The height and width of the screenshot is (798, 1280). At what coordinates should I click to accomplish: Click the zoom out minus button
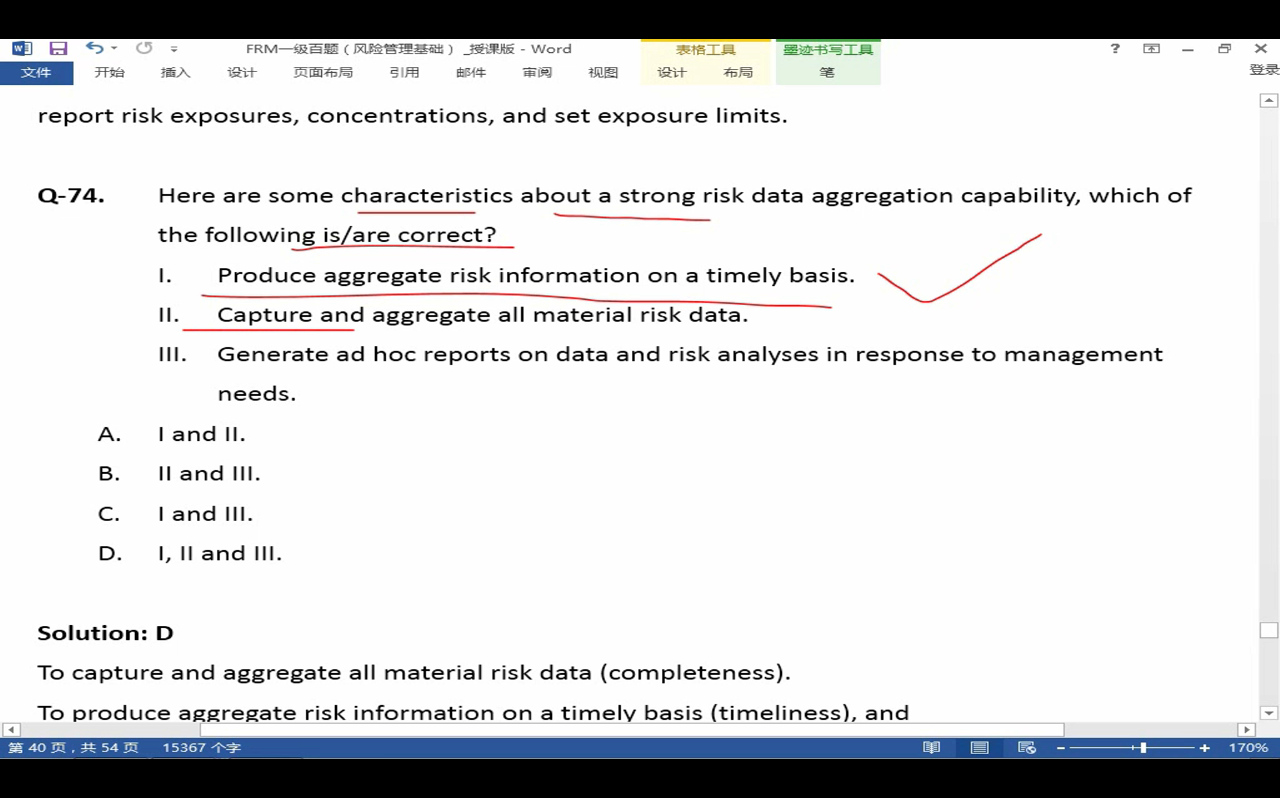[1061, 748]
